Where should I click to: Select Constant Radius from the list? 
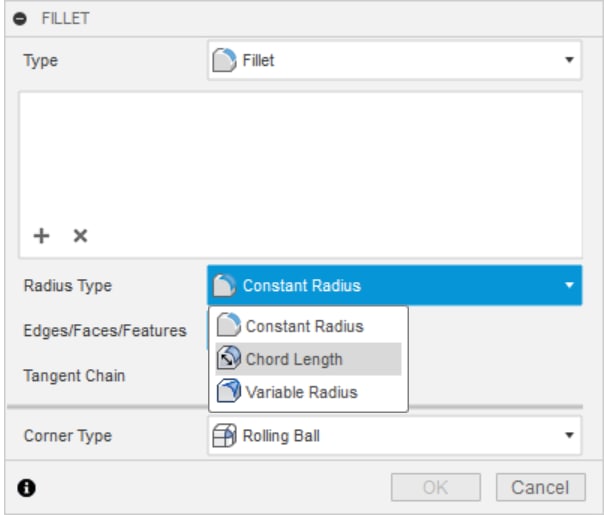click(304, 326)
